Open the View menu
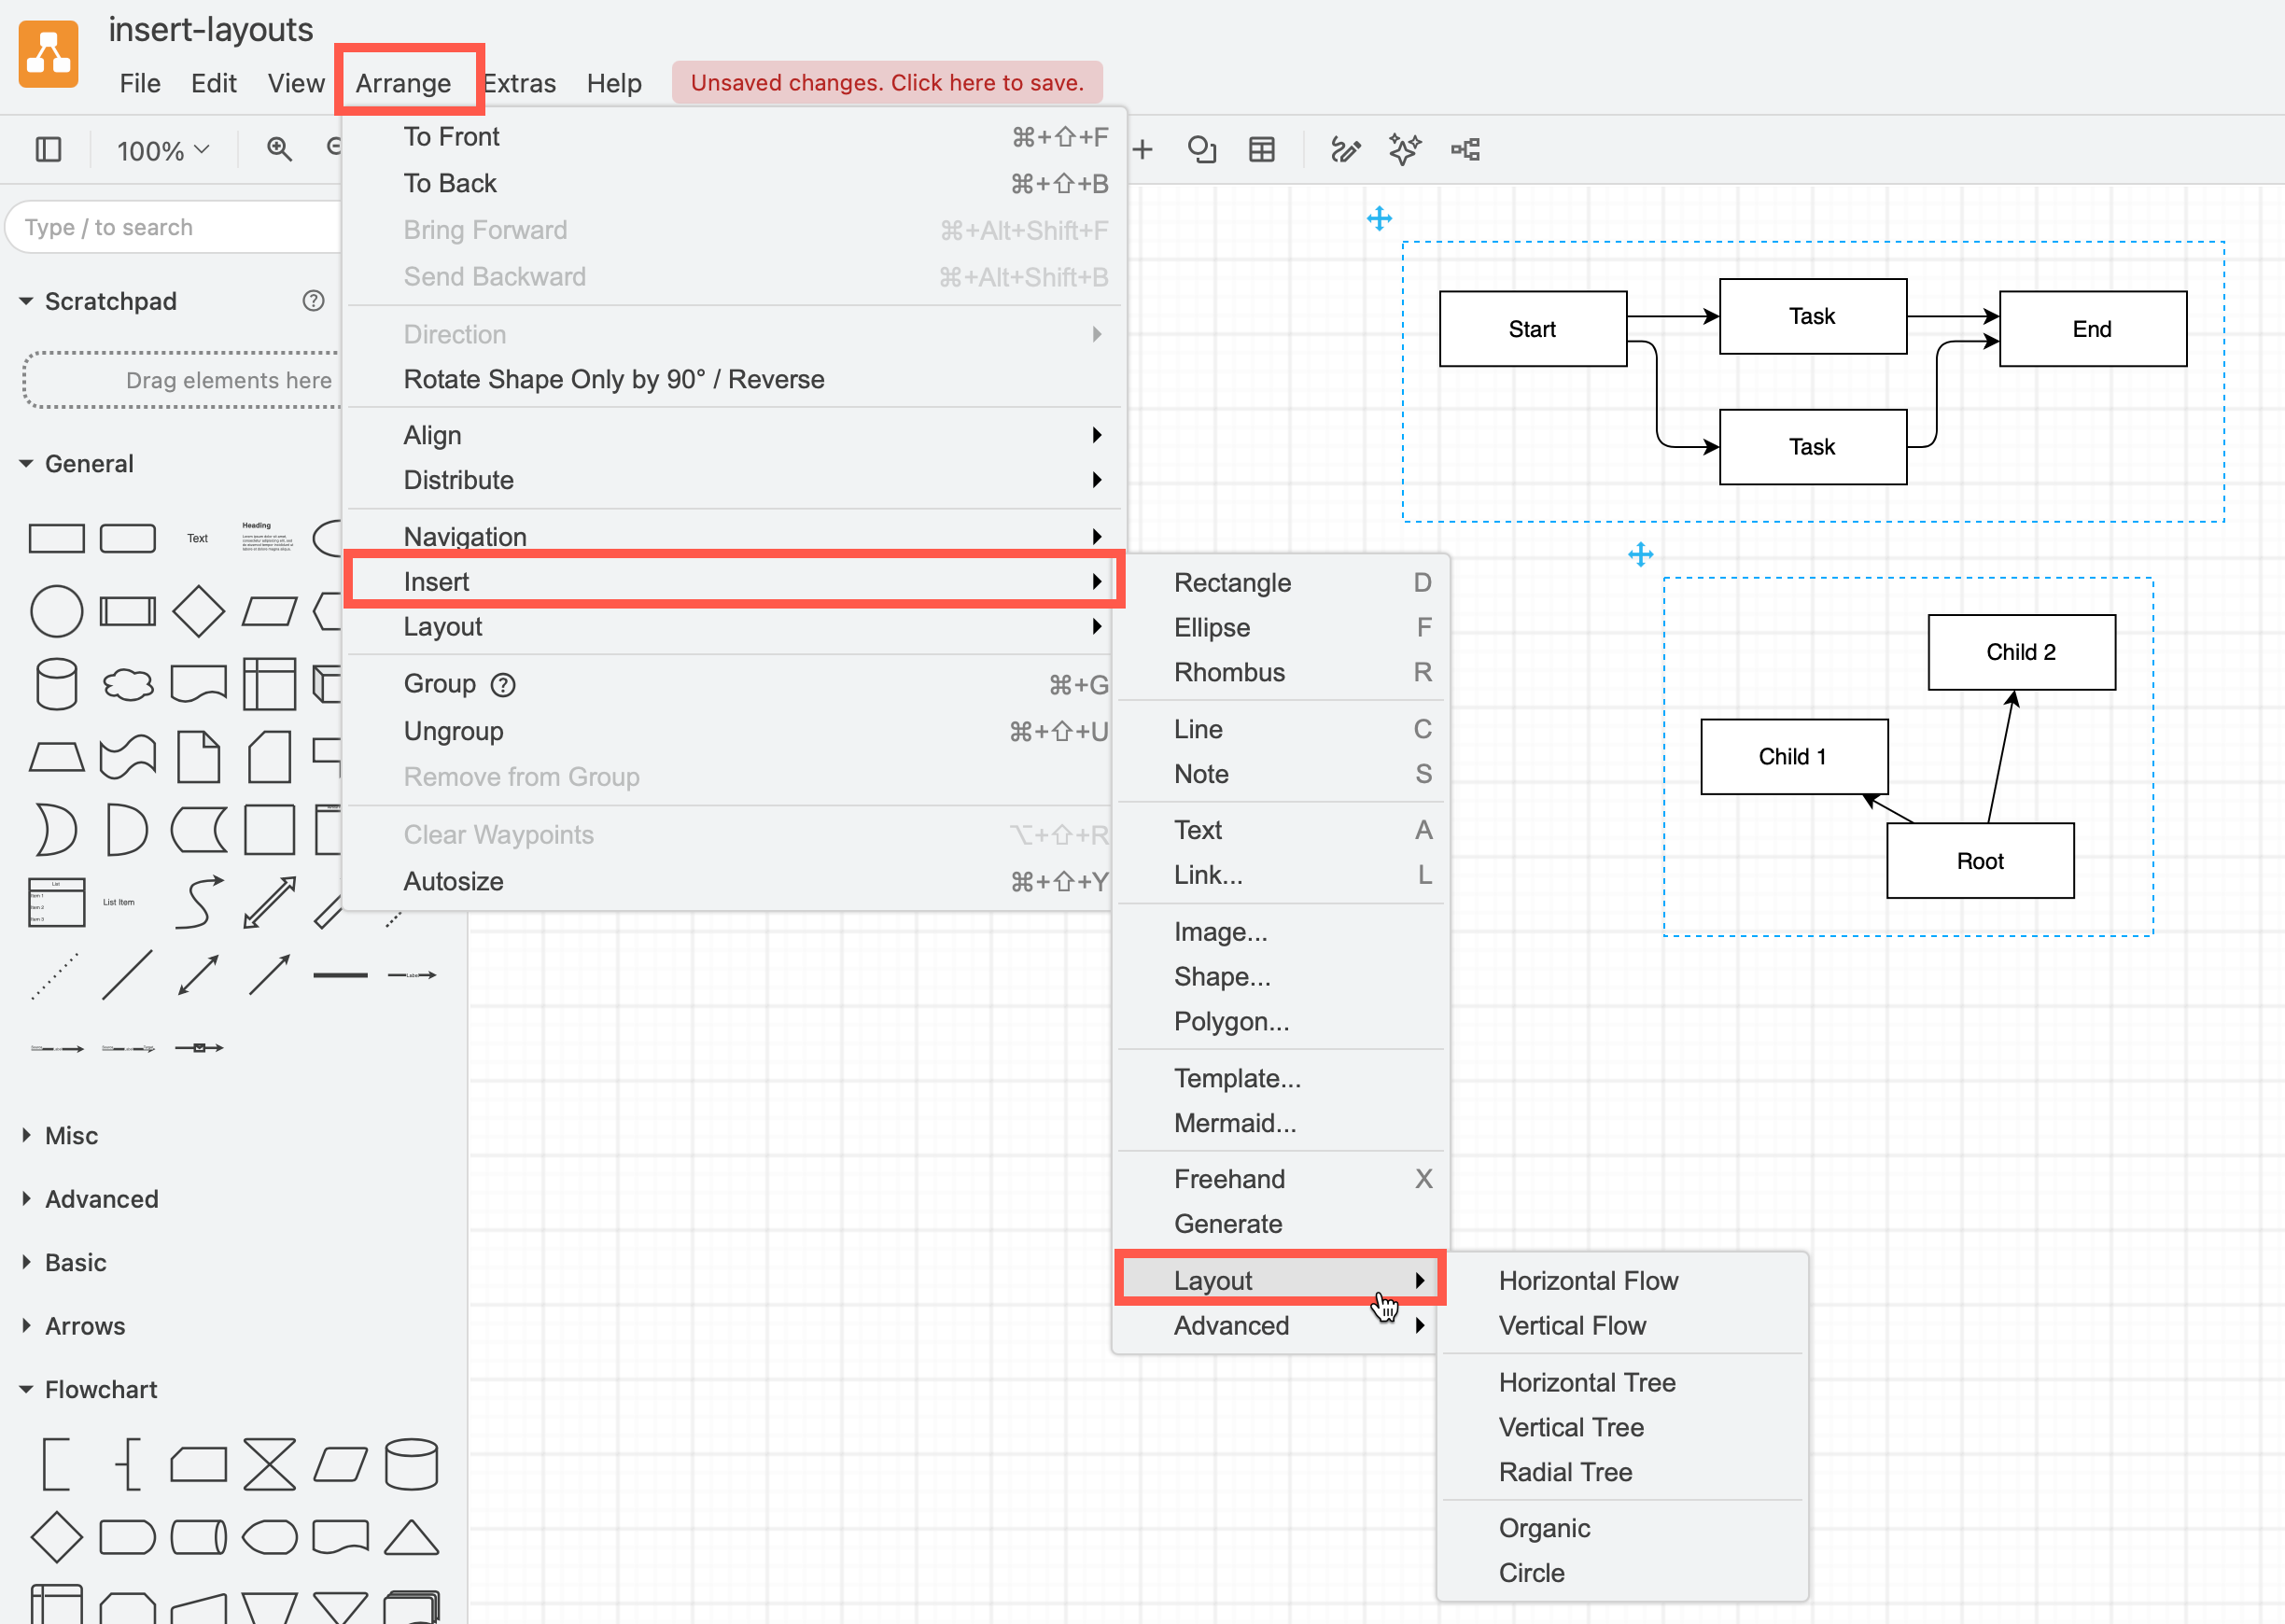The width and height of the screenshot is (2285, 1624). tap(296, 83)
